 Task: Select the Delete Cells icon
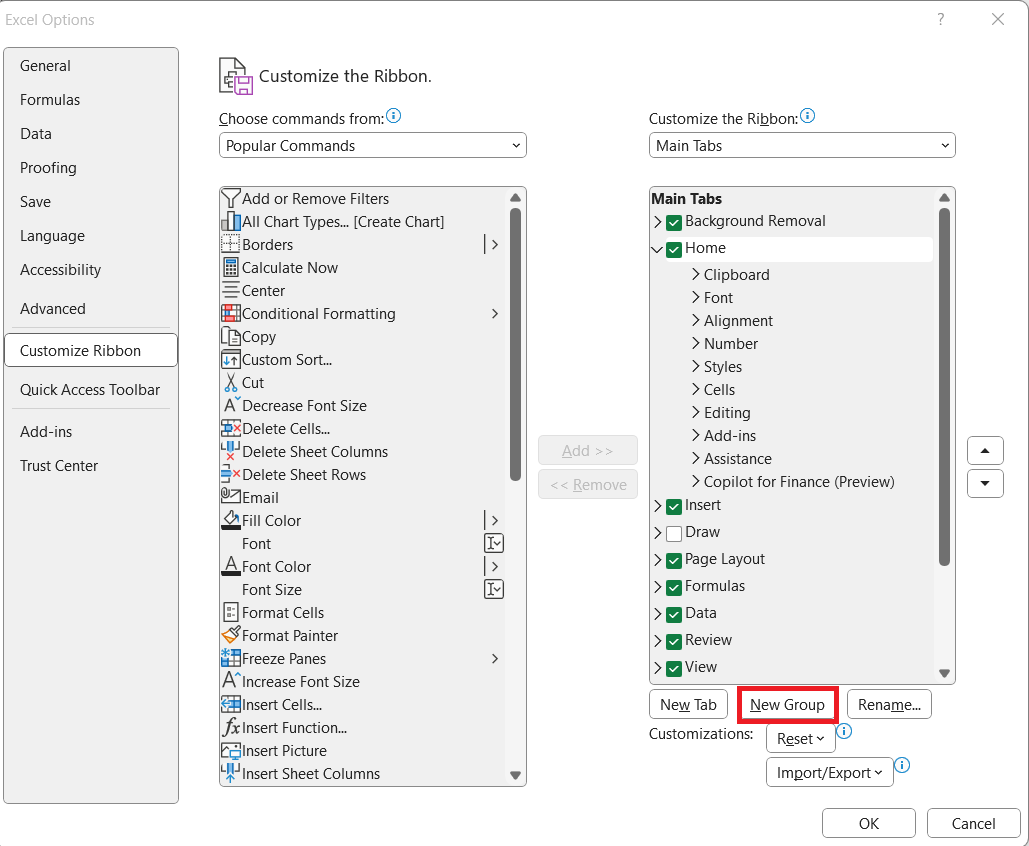(x=230, y=428)
